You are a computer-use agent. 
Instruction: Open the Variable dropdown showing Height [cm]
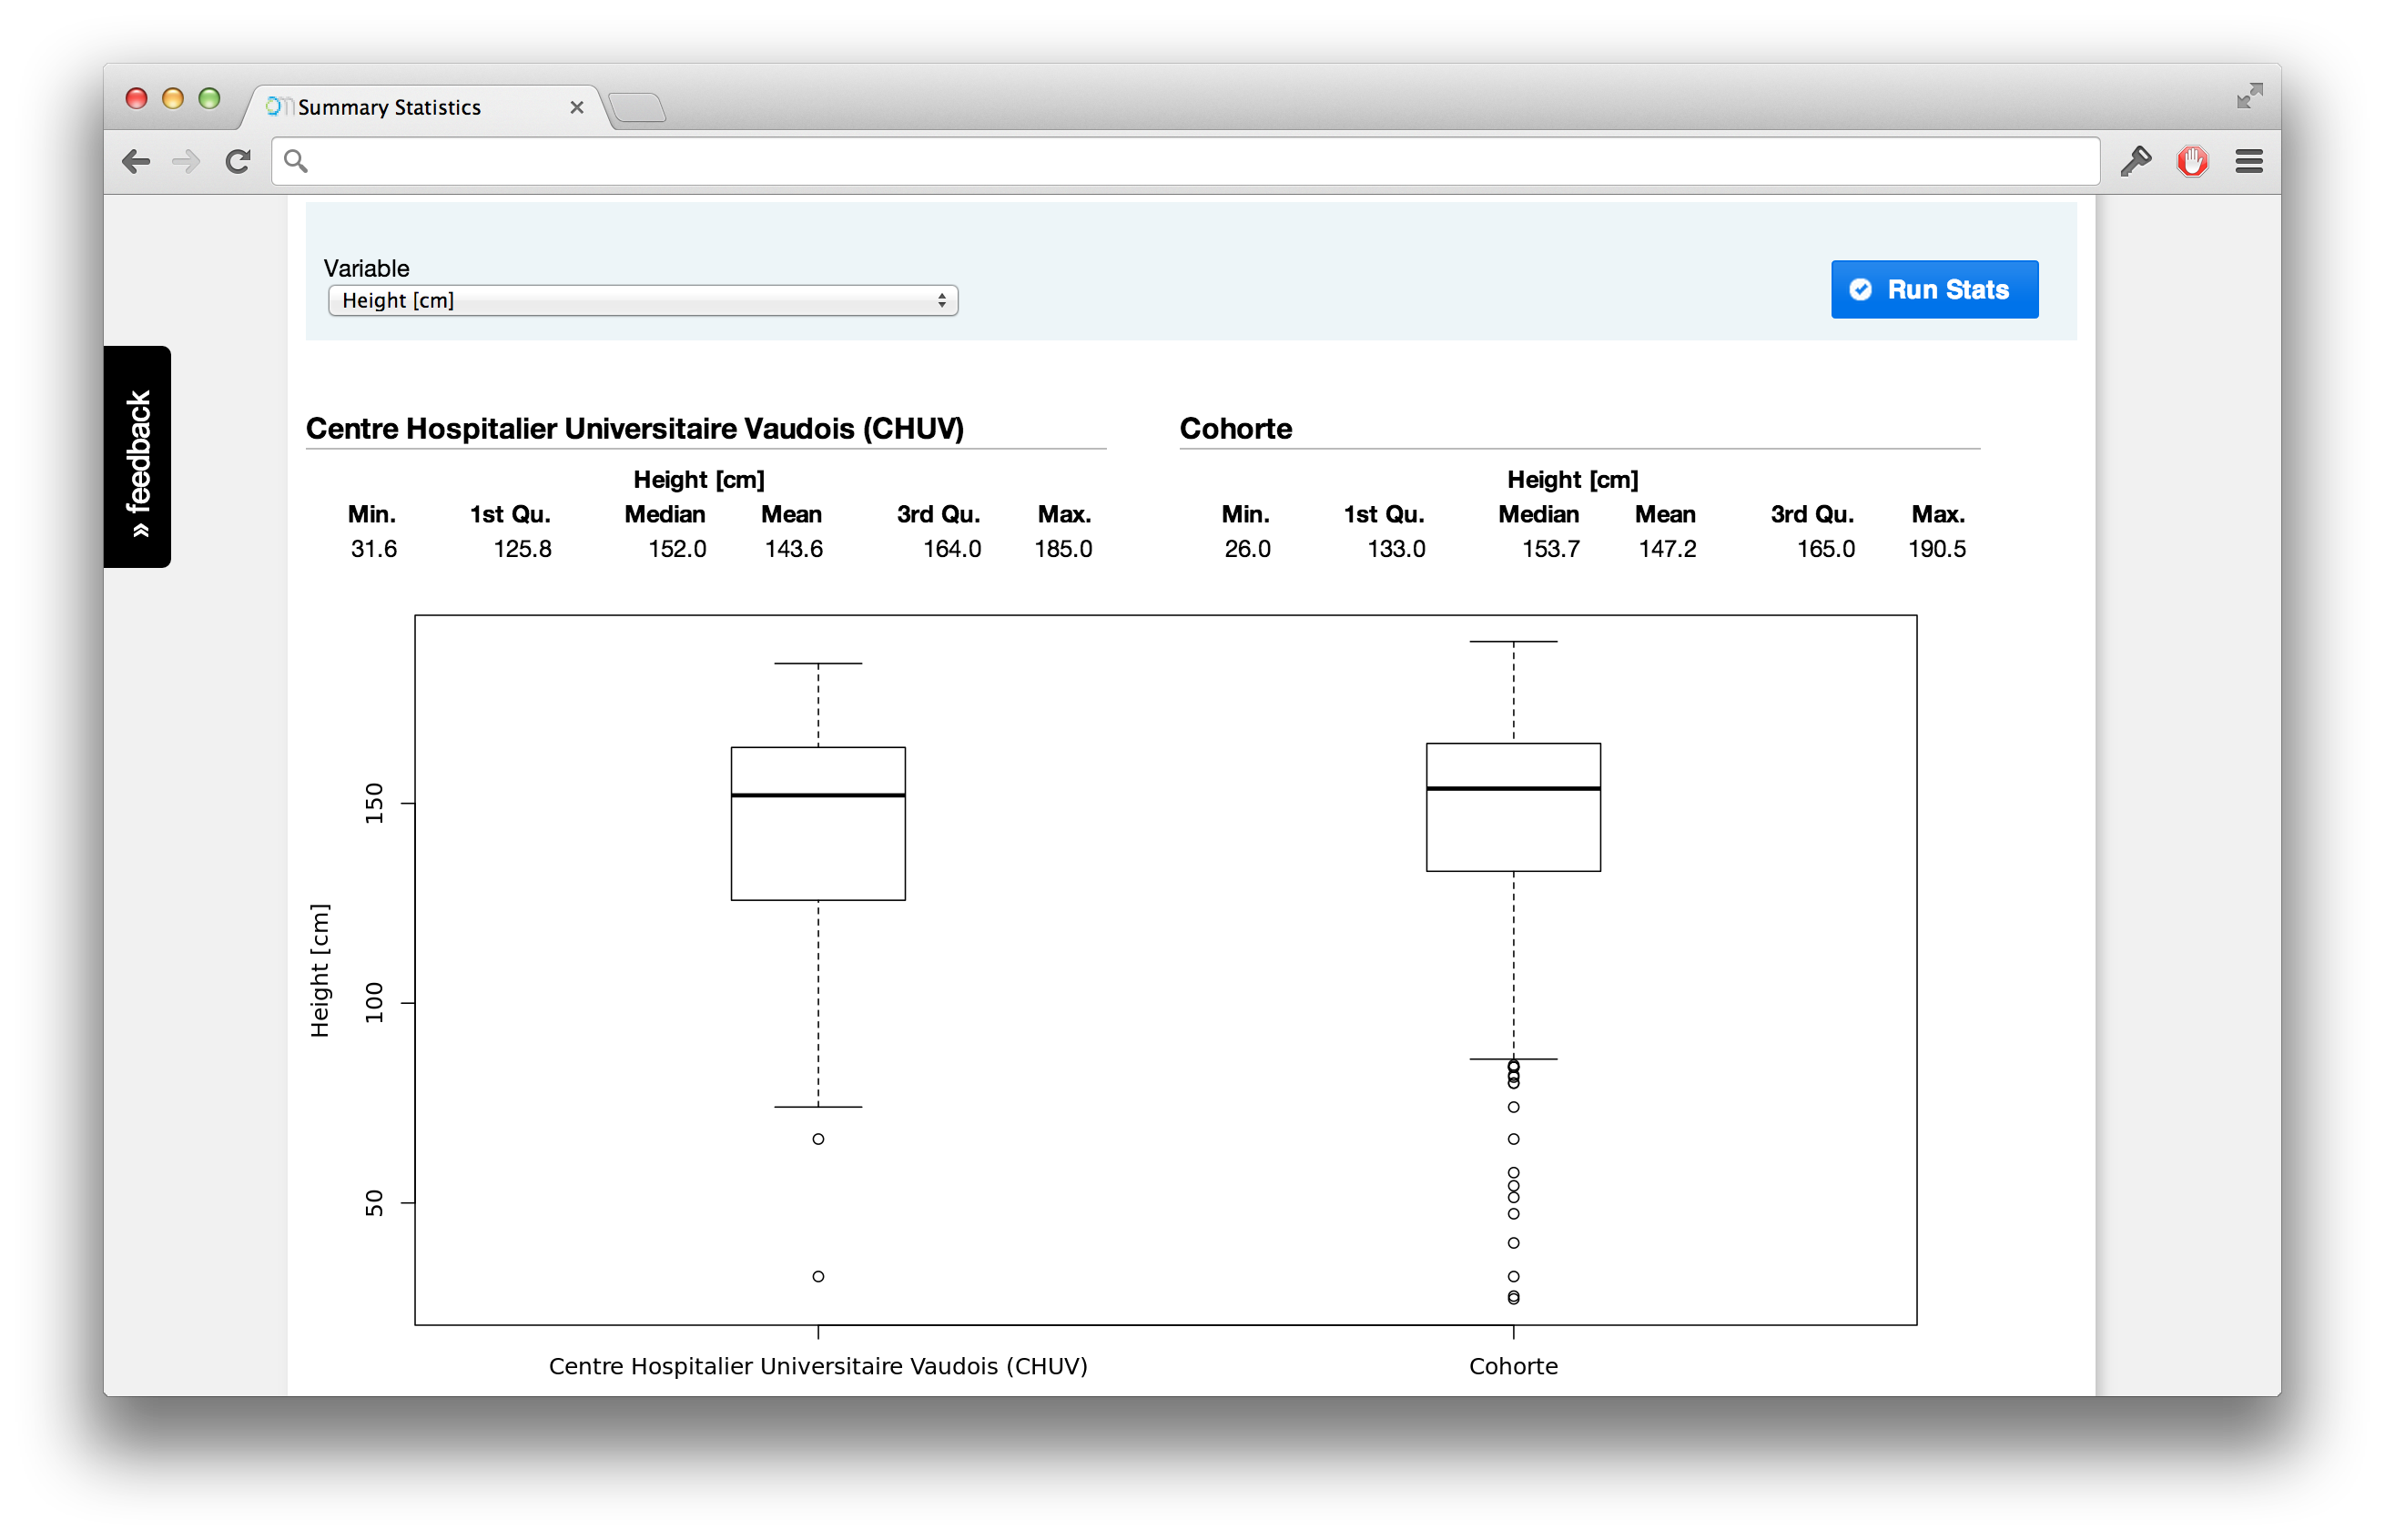tap(643, 301)
